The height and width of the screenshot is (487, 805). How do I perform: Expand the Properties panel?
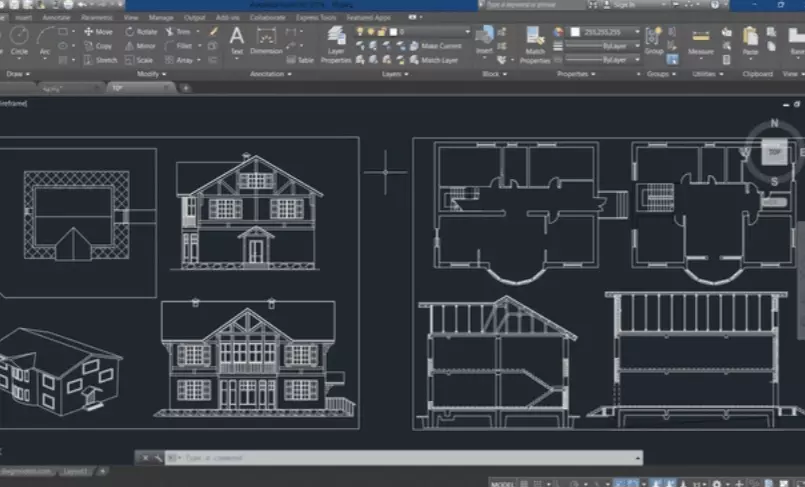576,74
